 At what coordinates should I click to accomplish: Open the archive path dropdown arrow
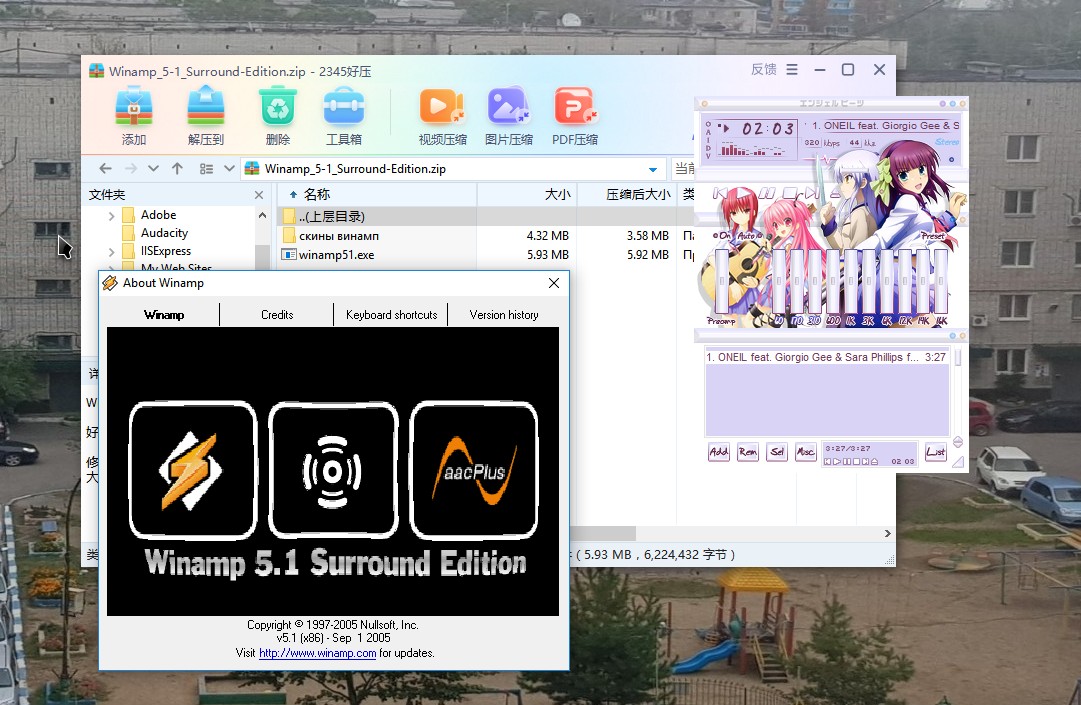652,170
